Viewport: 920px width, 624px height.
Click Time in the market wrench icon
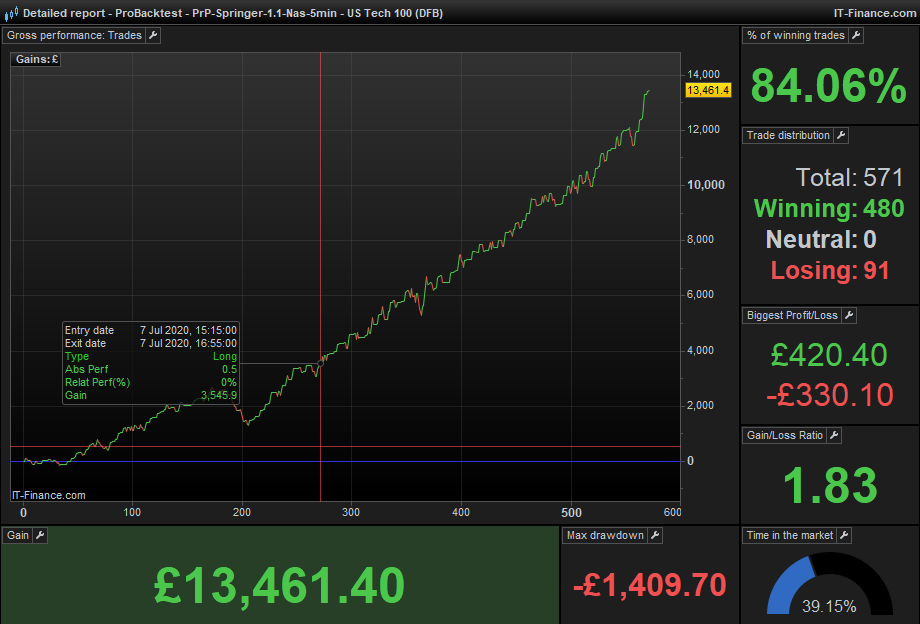[x=843, y=535]
